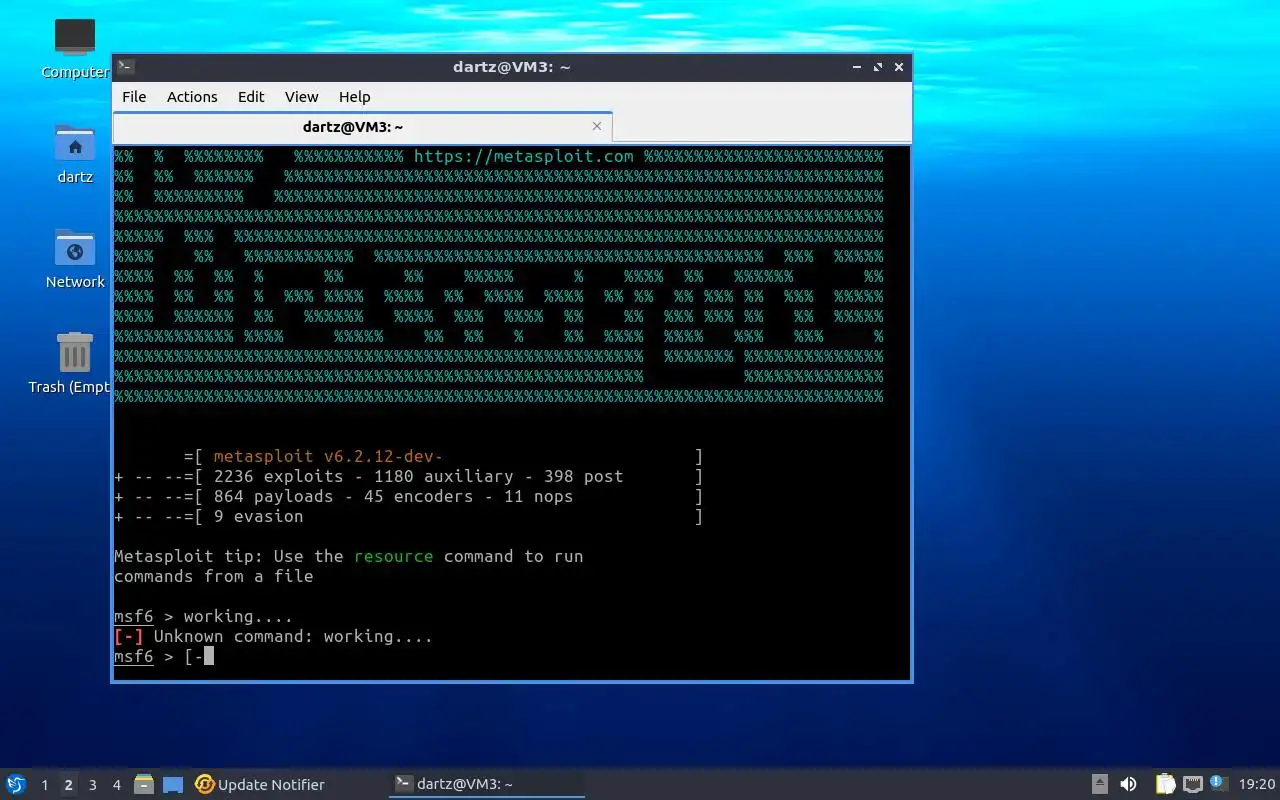Click the '9 evasion' line in the banner
Image resolution: width=1280 pixels, height=800 pixels.
point(258,517)
